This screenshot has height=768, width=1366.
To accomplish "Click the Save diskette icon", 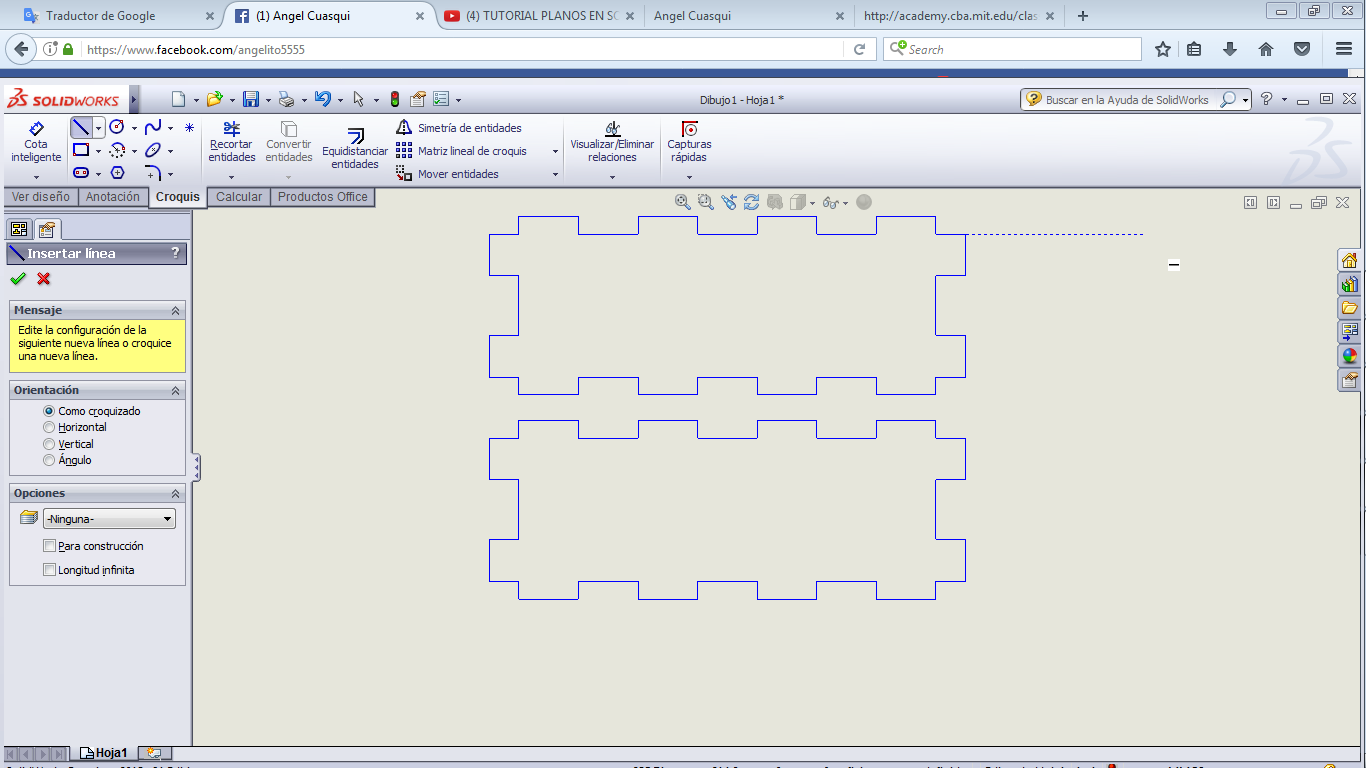I will coord(251,99).
